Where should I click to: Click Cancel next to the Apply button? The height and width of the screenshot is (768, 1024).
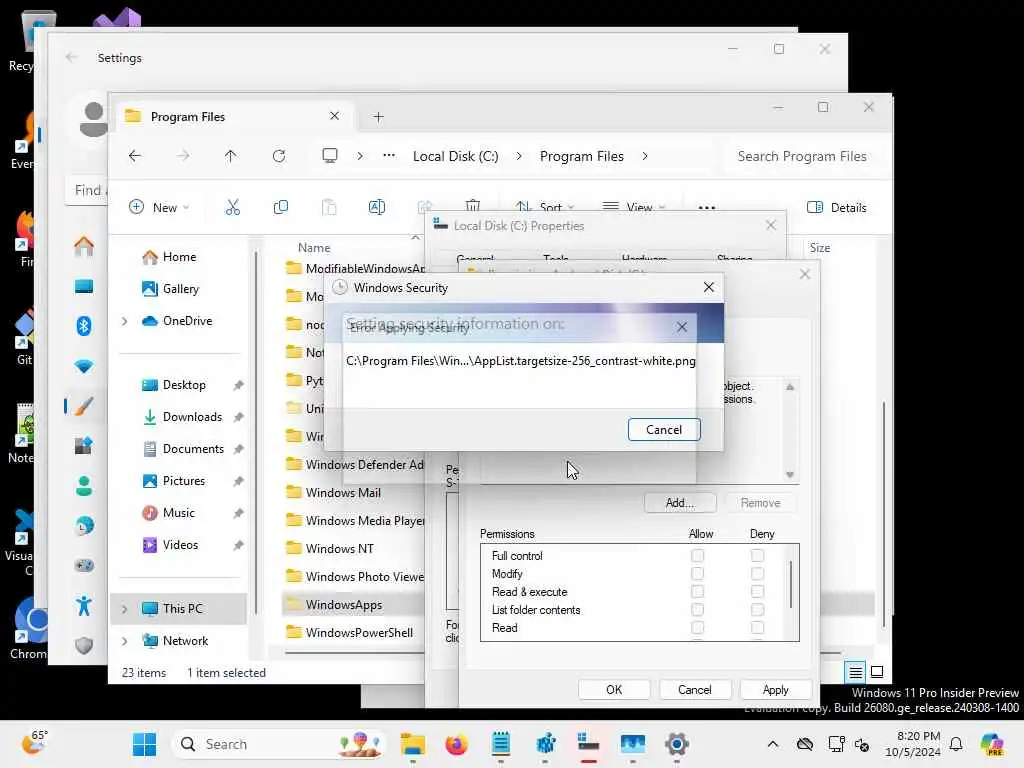point(694,690)
